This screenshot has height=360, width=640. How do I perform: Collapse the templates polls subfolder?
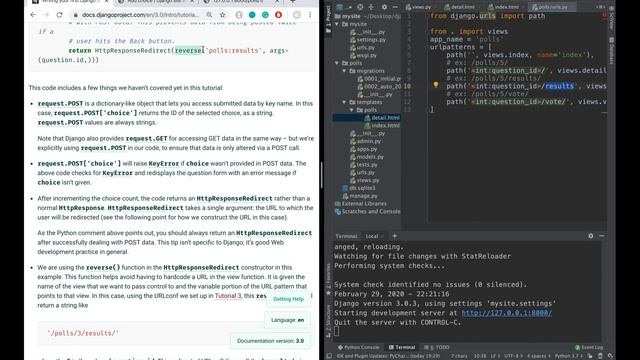click(x=352, y=110)
